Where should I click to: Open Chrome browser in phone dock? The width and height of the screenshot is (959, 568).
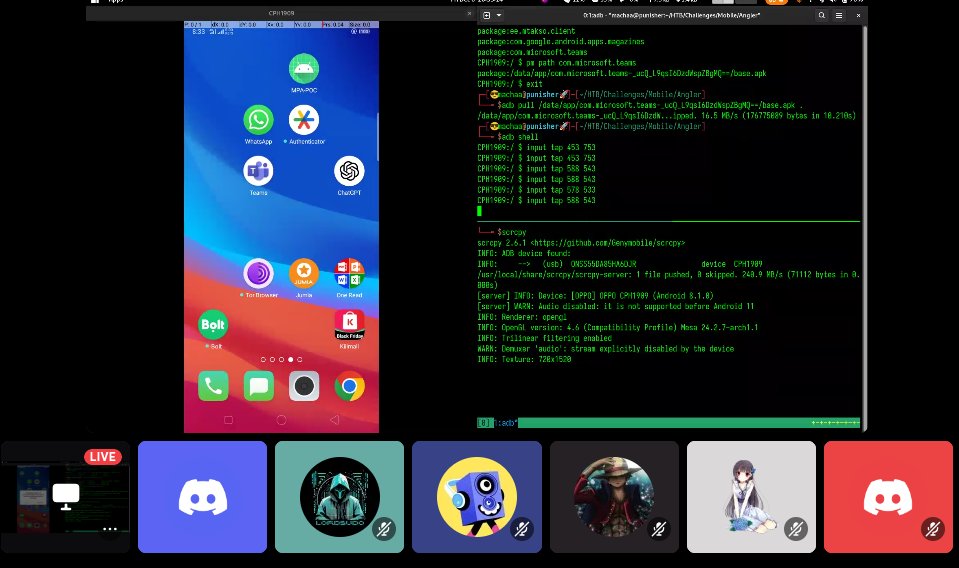click(349, 386)
